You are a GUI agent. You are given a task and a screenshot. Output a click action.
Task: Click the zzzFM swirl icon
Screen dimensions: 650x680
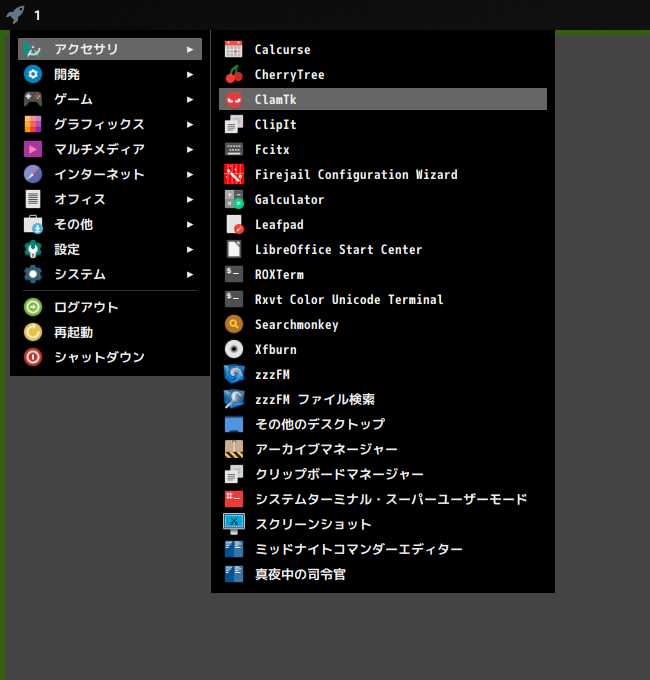pos(234,374)
